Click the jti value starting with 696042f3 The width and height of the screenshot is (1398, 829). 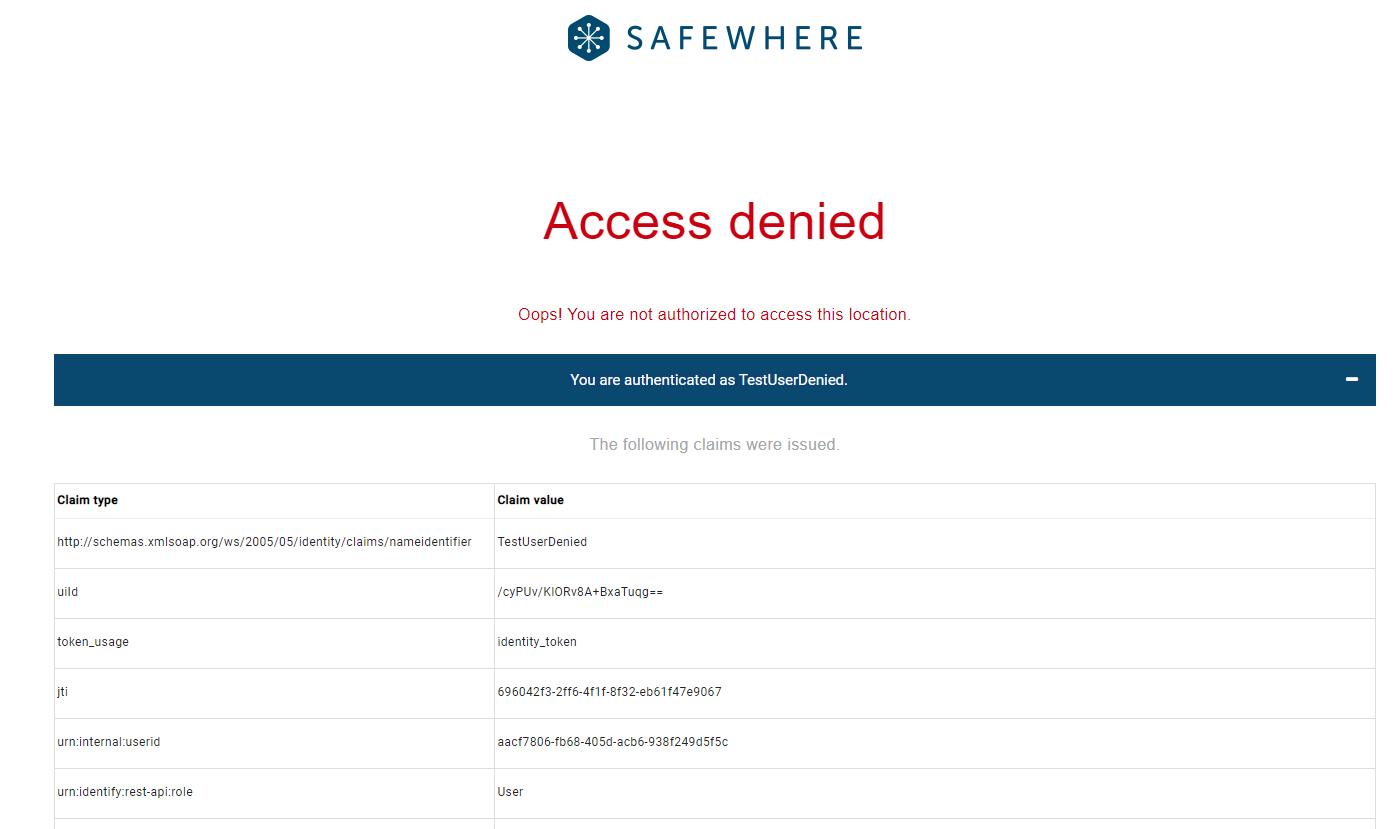pos(609,692)
